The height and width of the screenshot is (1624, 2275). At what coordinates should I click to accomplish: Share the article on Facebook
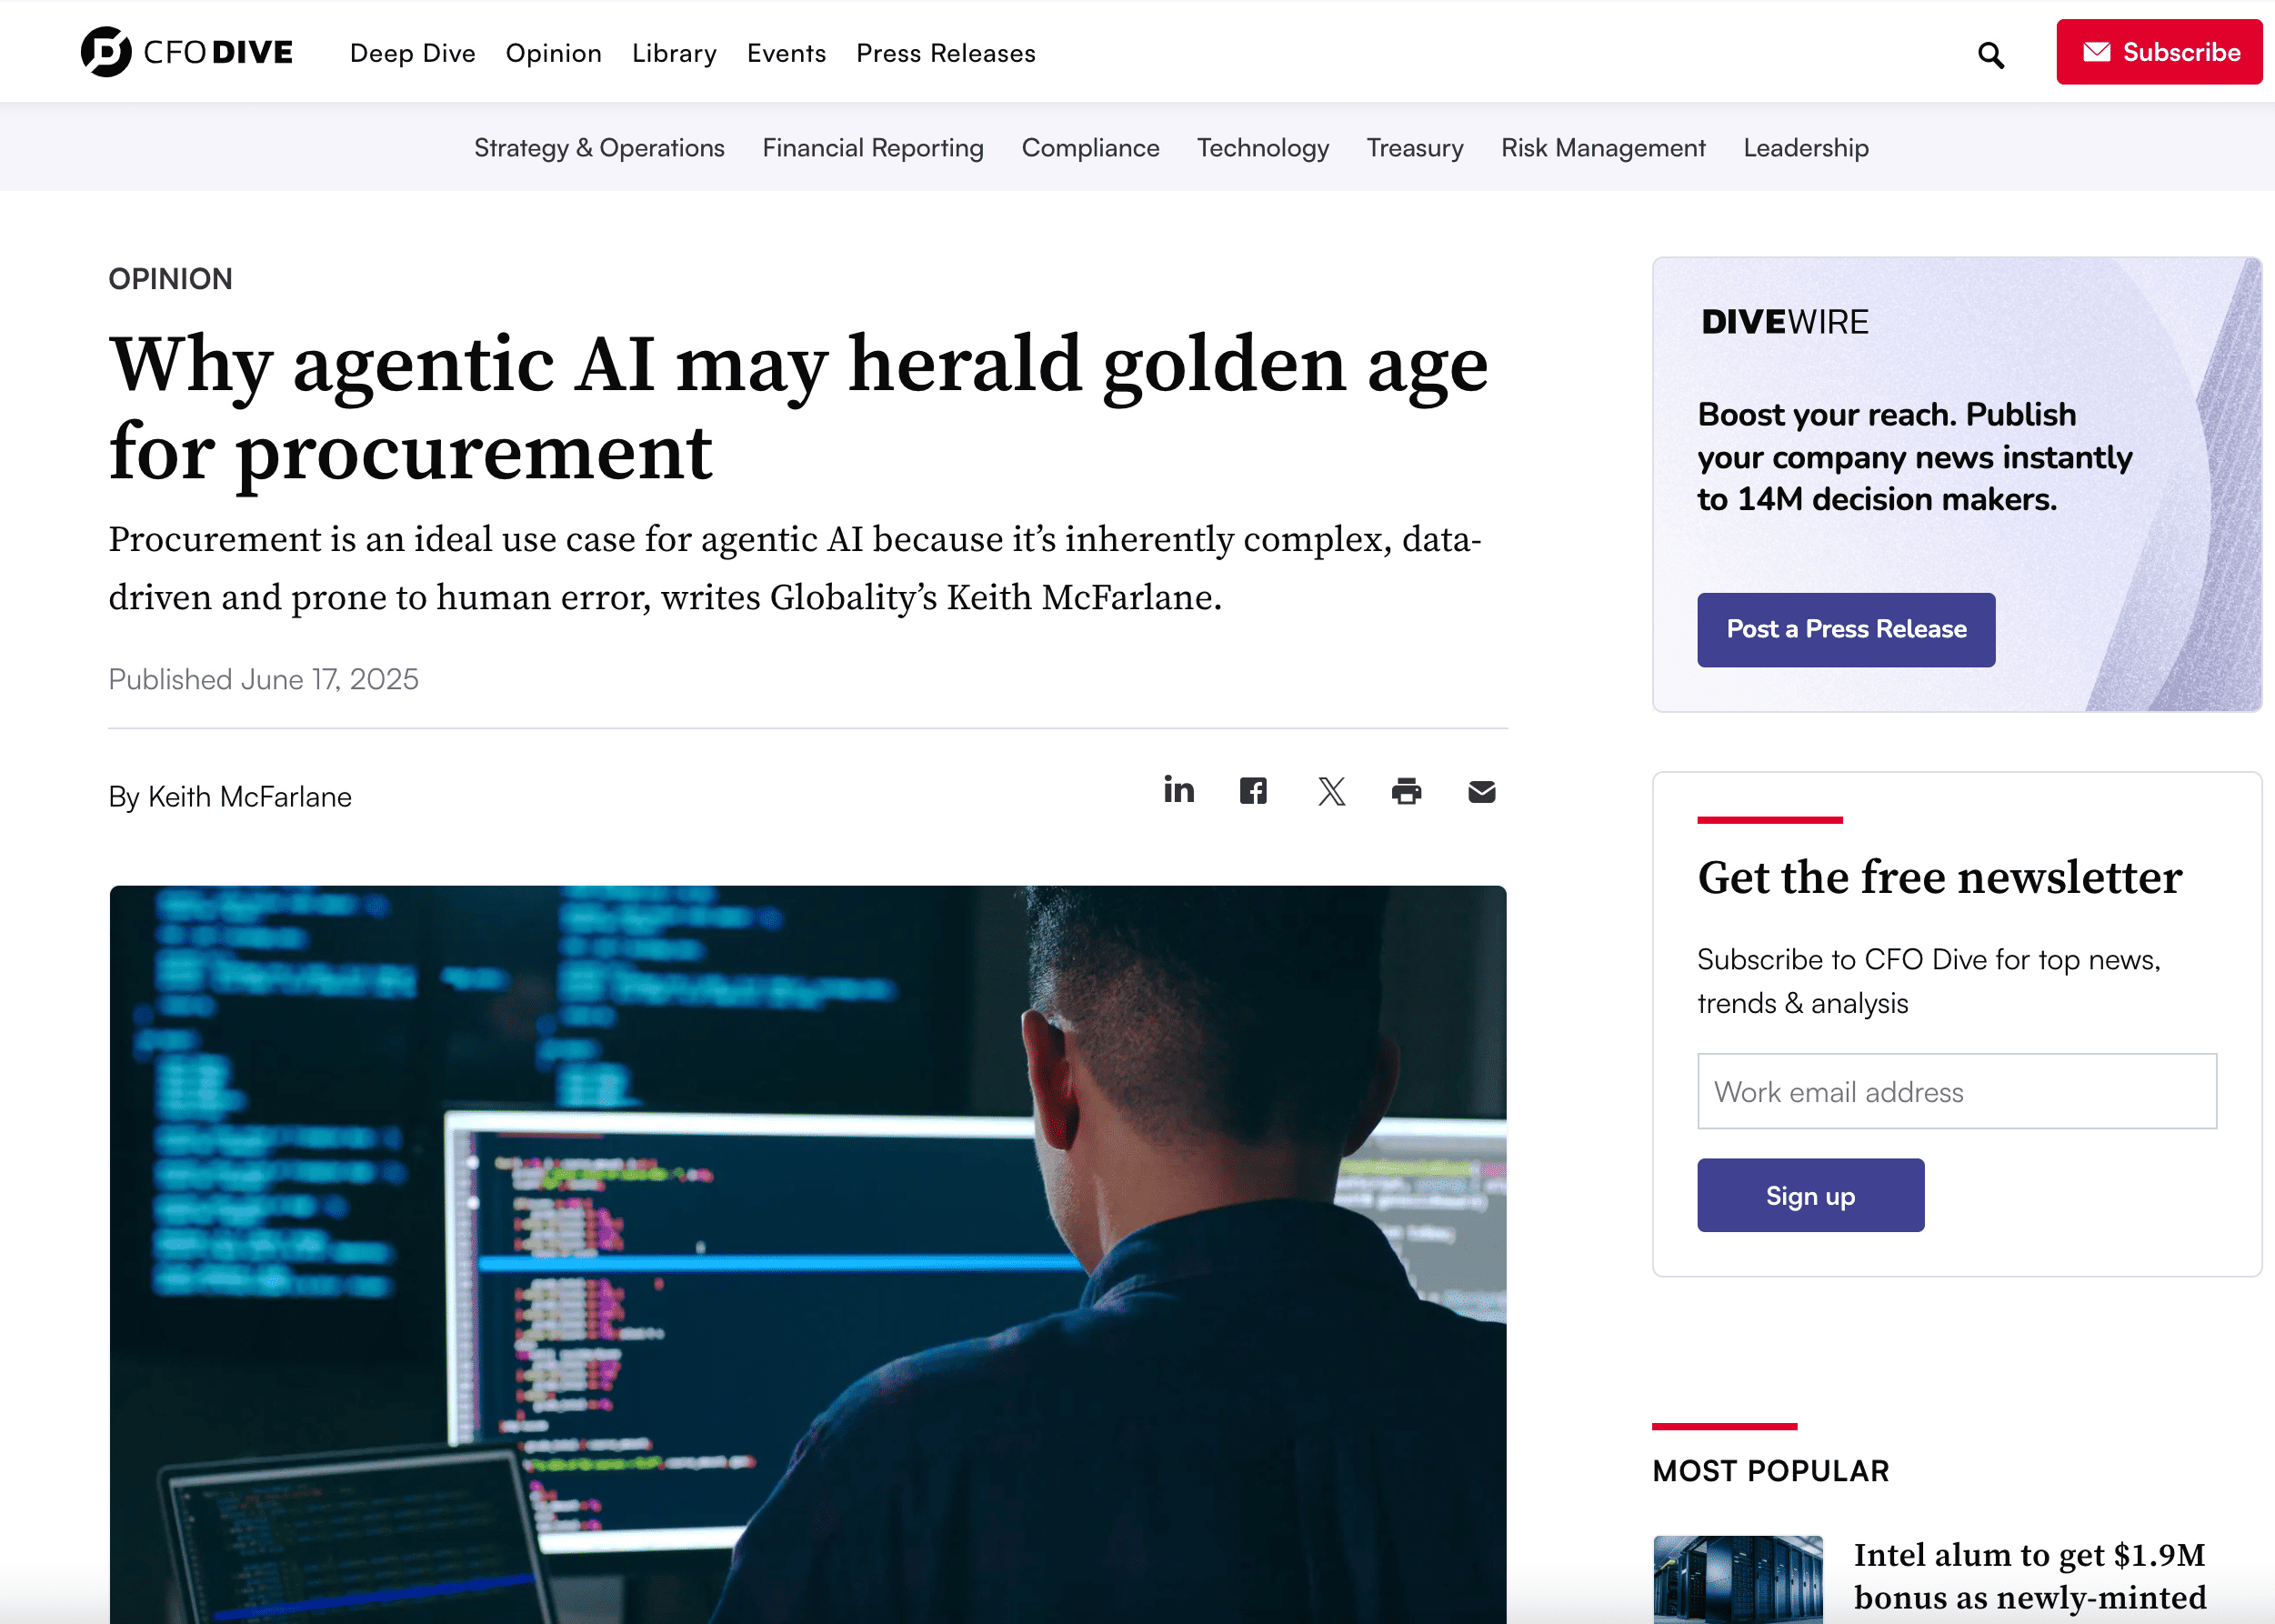click(x=1253, y=790)
